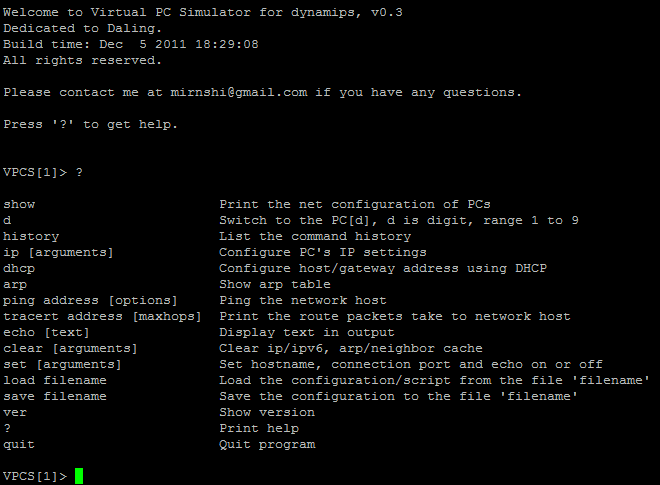Click the 'clear [arguments]' command entry

coord(70,348)
